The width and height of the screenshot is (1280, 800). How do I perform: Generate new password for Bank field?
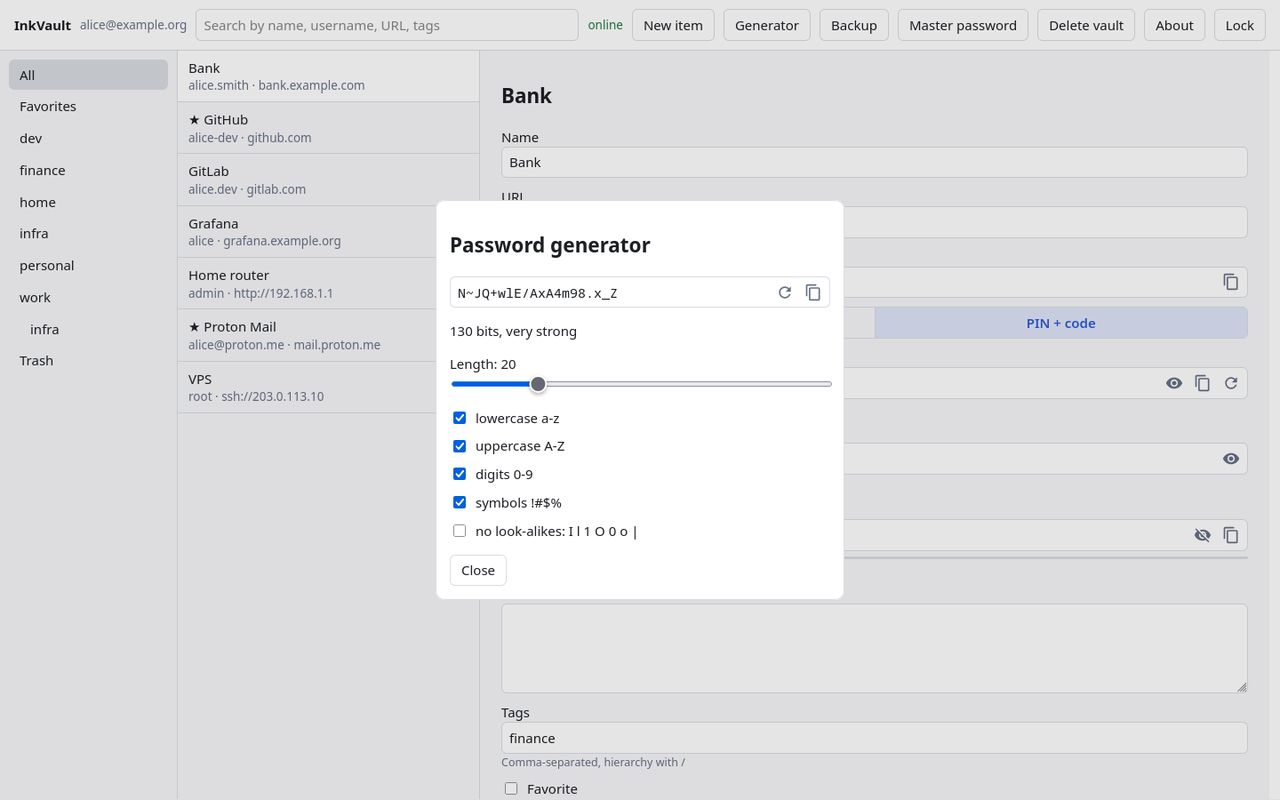pyautogui.click(x=1231, y=383)
